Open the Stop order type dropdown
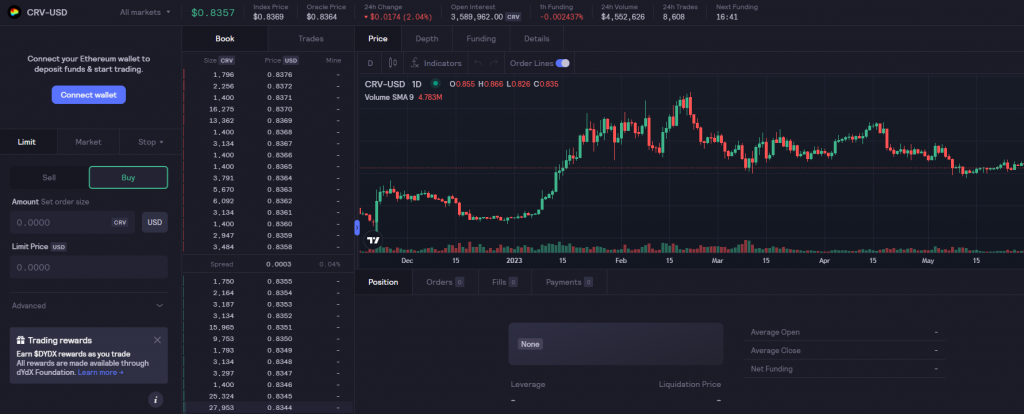Image resolution: width=1024 pixels, height=414 pixels. [x=151, y=142]
